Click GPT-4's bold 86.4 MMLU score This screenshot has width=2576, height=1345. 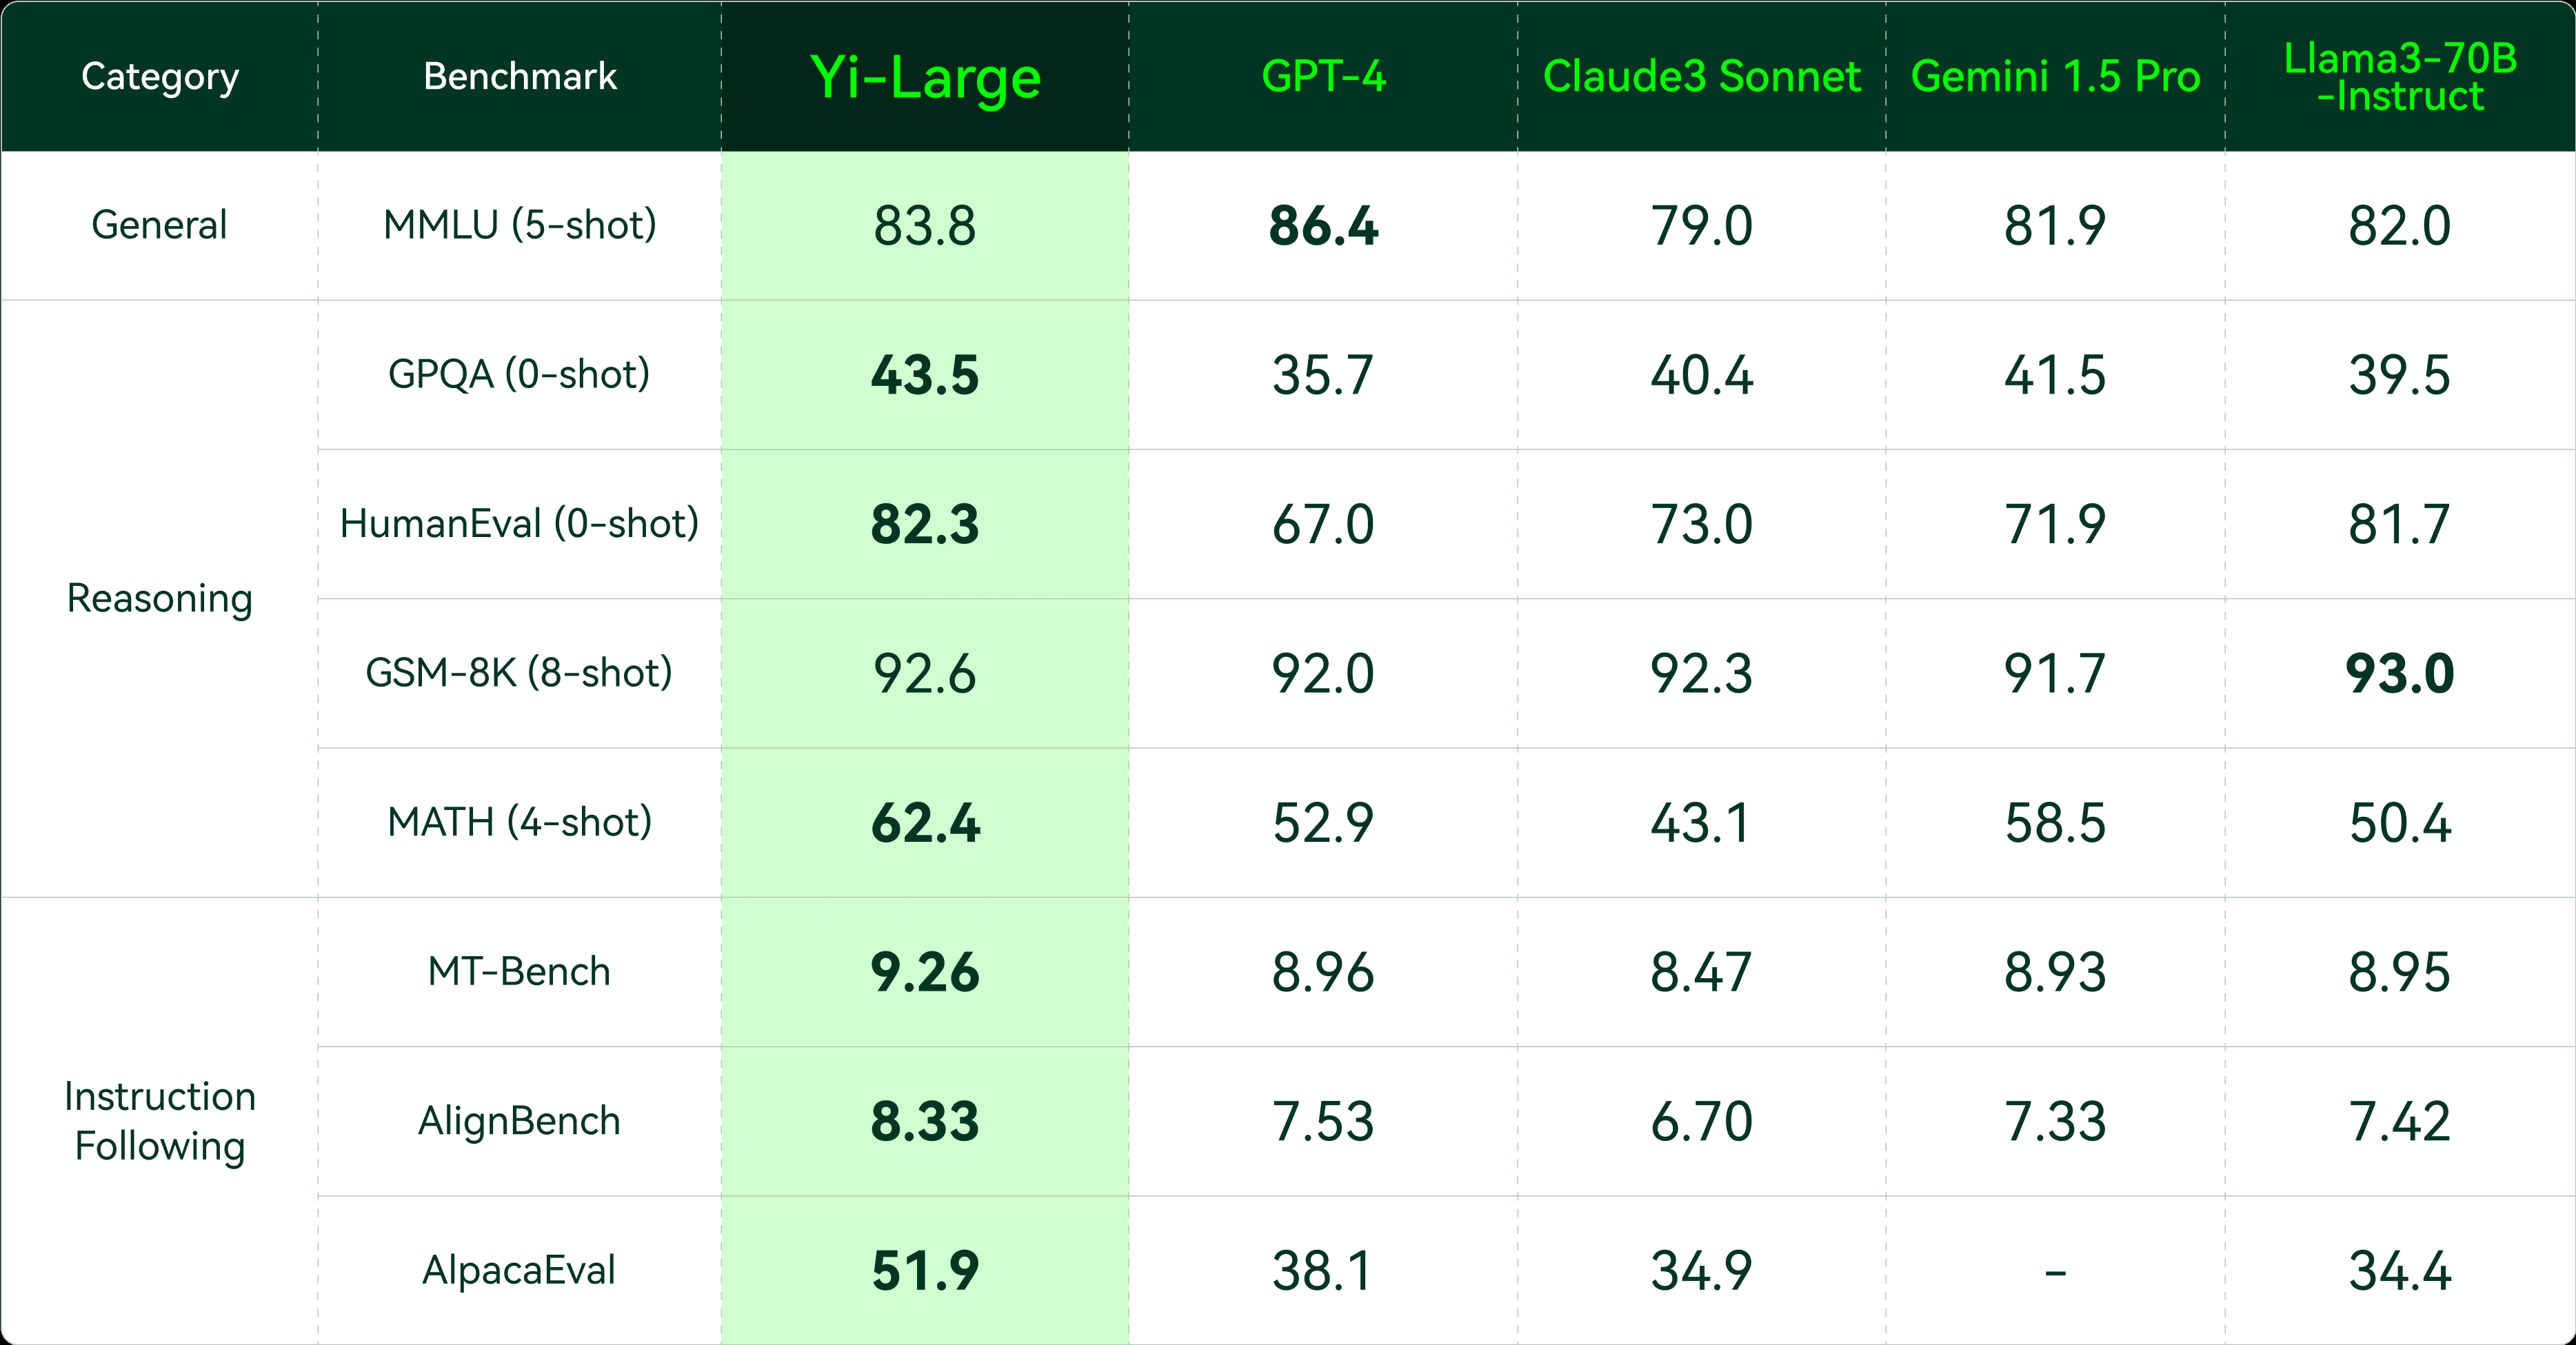pos(1323,226)
